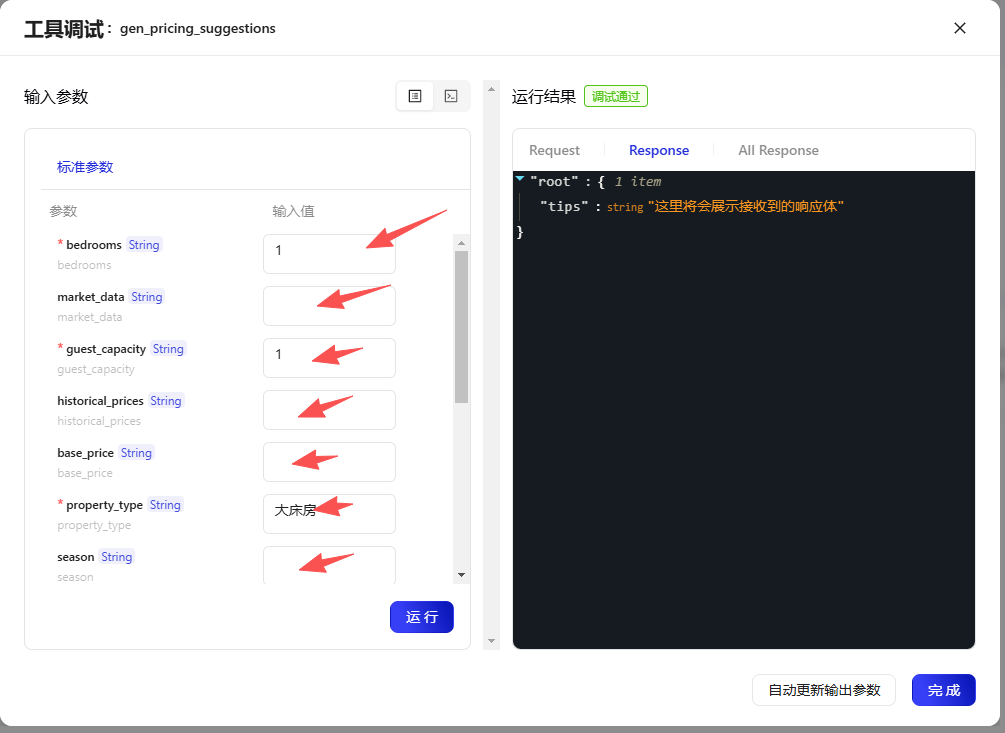Click the String tag next to property_type
The image size is (1005, 733).
pyautogui.click(x=165, y=505)
